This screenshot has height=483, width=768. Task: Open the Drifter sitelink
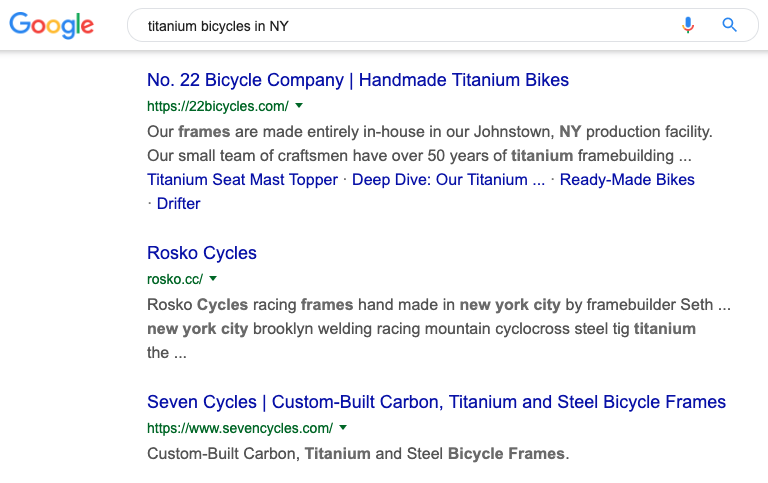178,203
